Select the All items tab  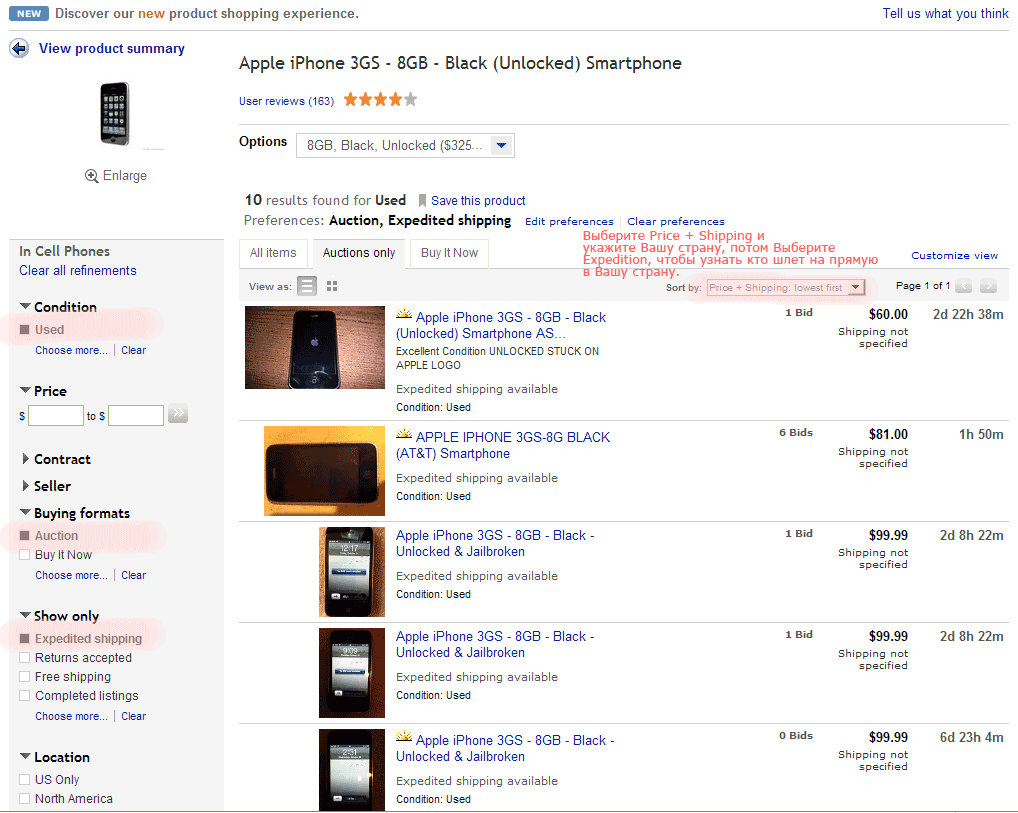coord(272,253)
